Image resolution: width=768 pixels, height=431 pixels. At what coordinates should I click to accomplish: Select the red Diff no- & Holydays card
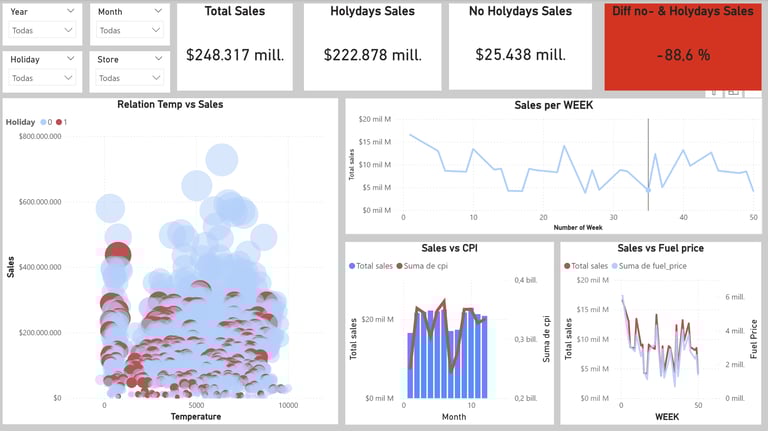683,47
